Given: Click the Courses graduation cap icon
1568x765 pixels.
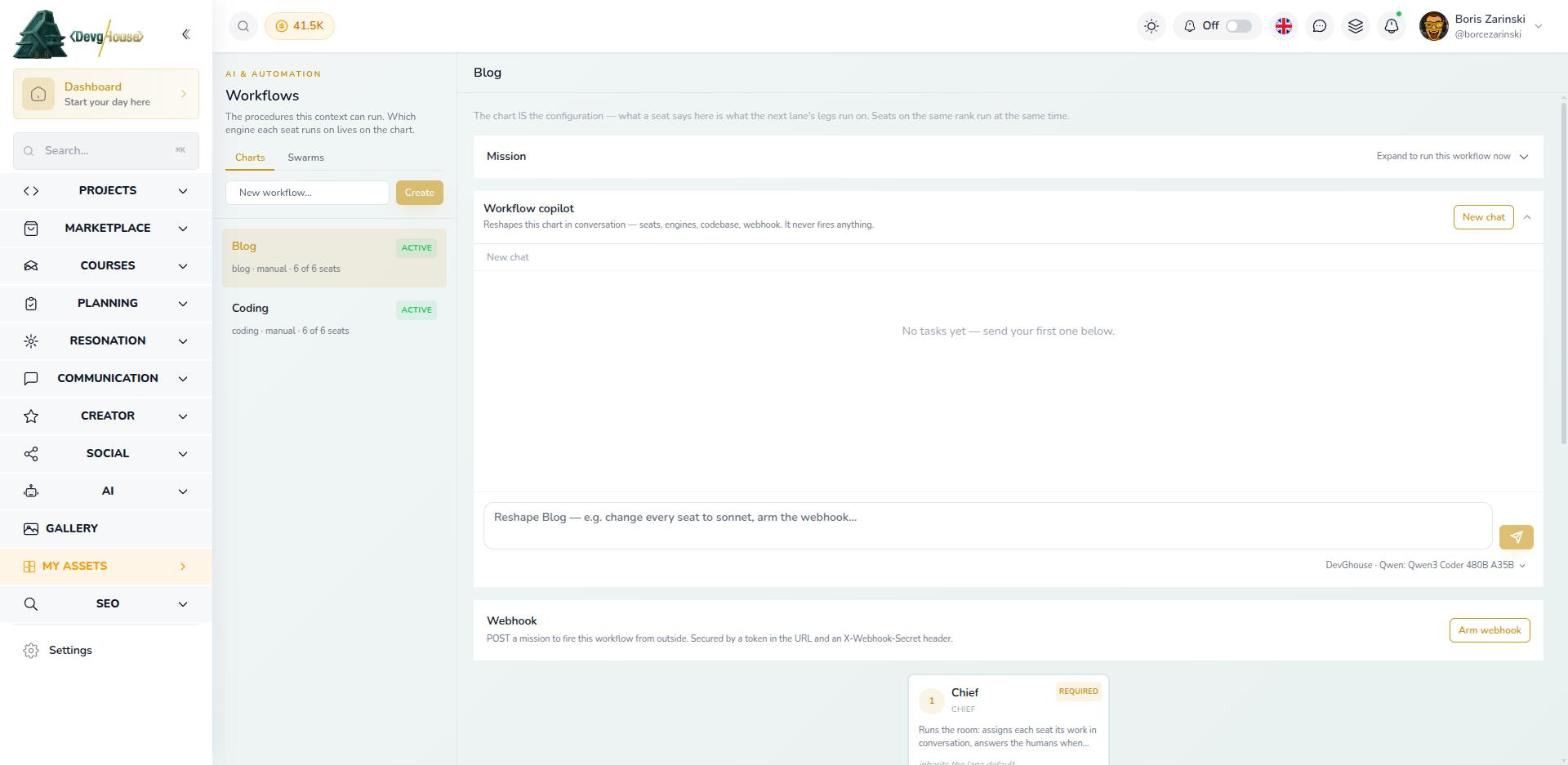Looking at the screenshot, I should 31,266.
